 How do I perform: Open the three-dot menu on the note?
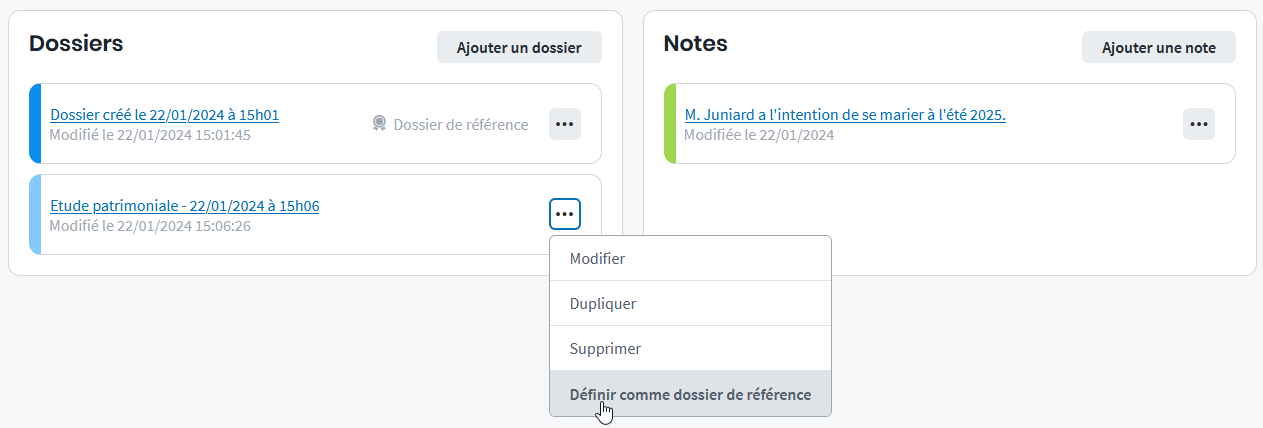coord(1199,124)
